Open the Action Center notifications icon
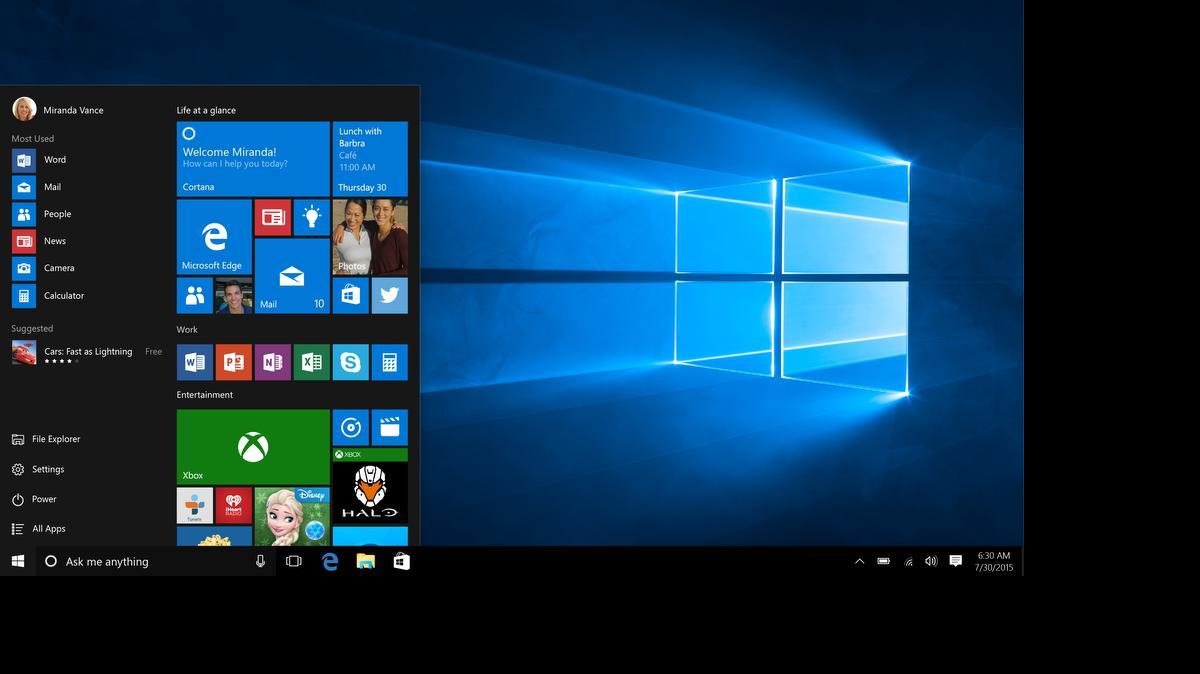Viewport: 1200px width, 674px height. 955,561
